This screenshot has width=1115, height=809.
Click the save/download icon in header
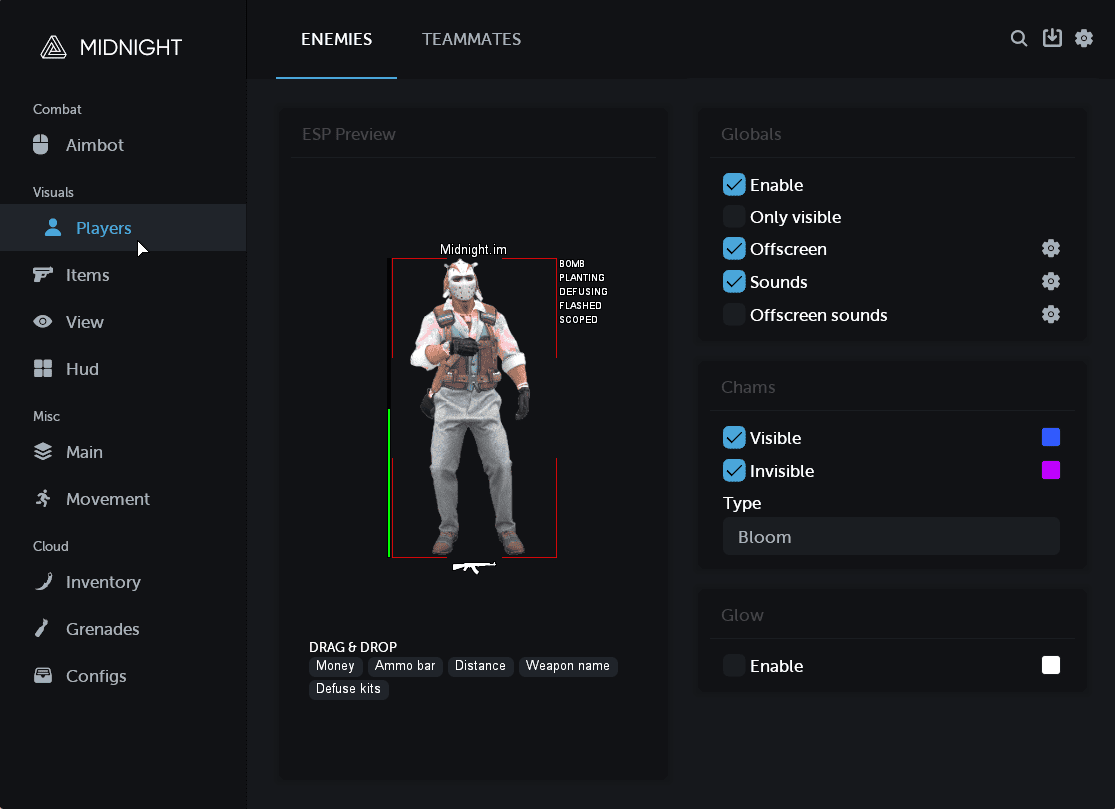click(1051, 38)
